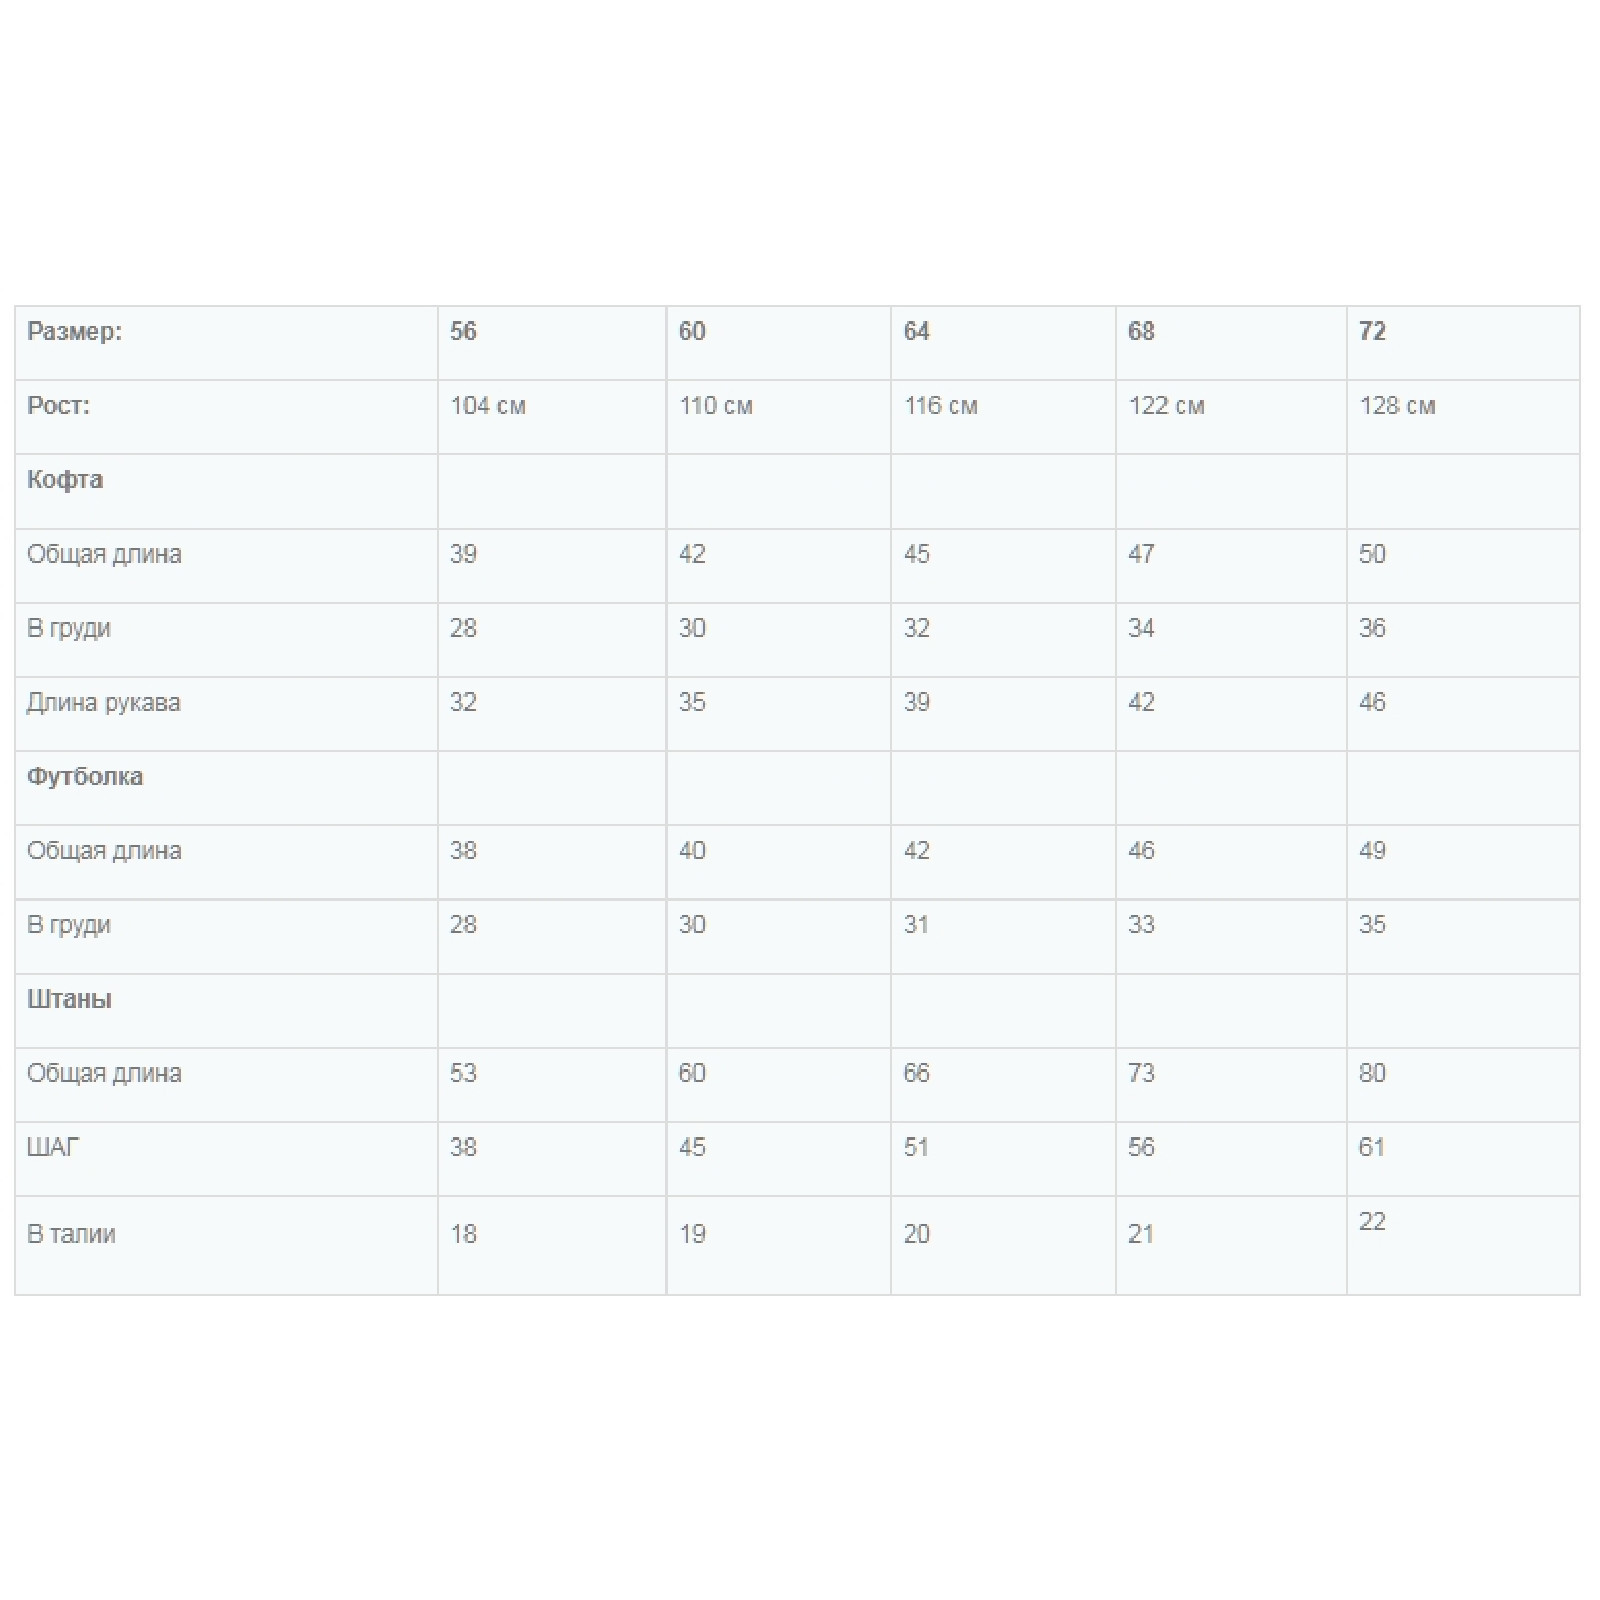Click pants total length value 80

click(x=1372, y=1074)
